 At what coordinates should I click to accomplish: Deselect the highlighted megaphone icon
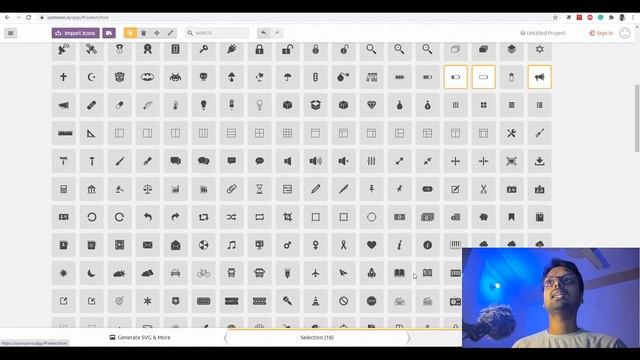point(540,77)
